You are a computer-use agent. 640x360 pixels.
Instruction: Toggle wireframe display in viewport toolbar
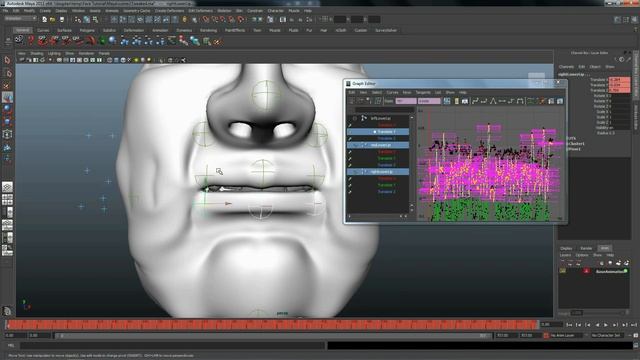110,60
